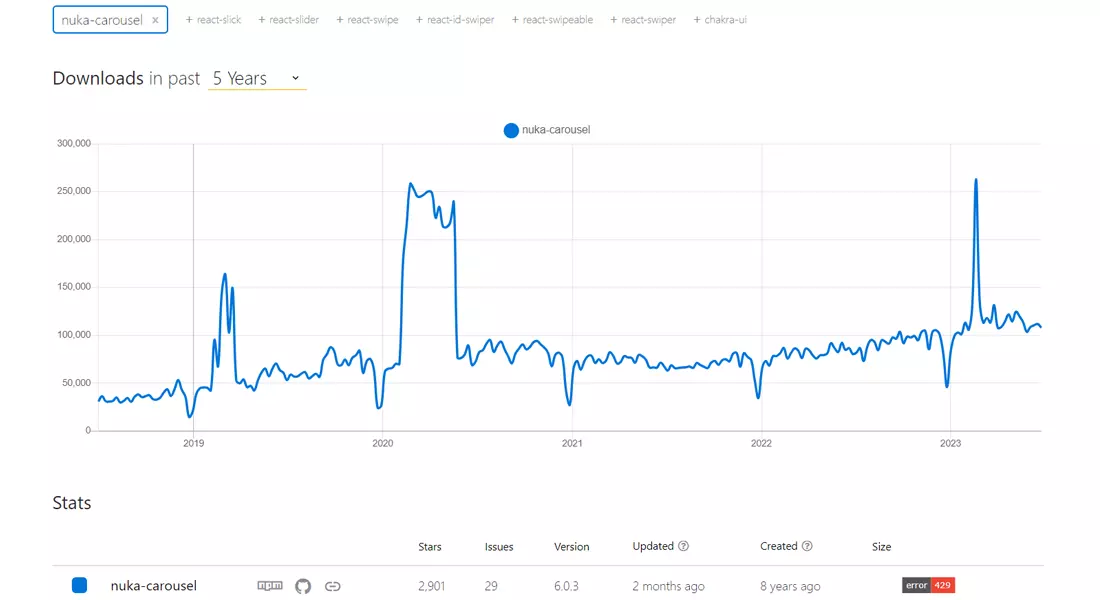Screen dimensions: 1100x600
Task: Add react-swipe to the comparison
Action: pos(367,20)
